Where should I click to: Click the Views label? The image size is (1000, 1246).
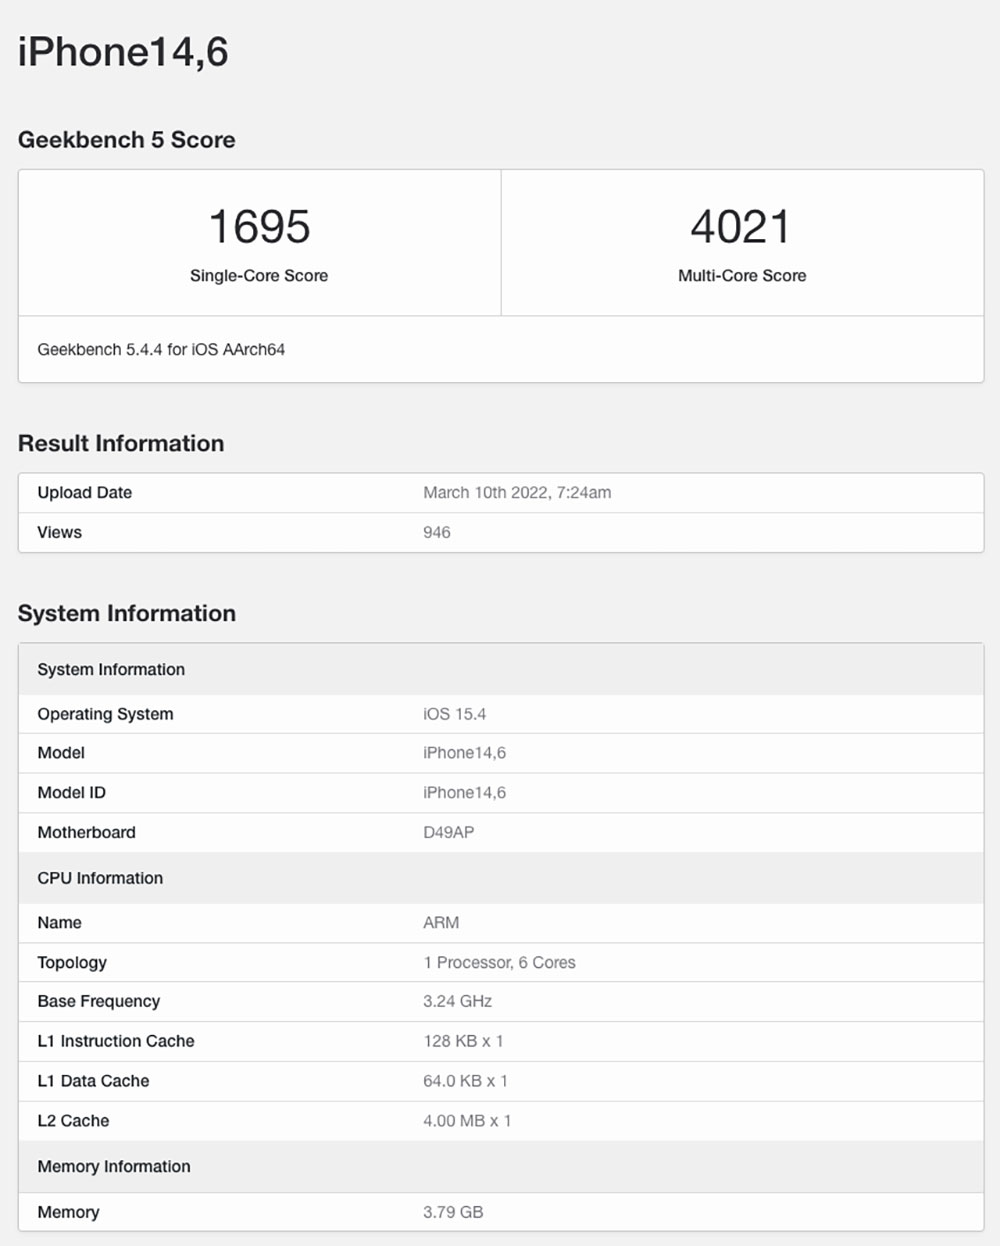coord(59,533)
